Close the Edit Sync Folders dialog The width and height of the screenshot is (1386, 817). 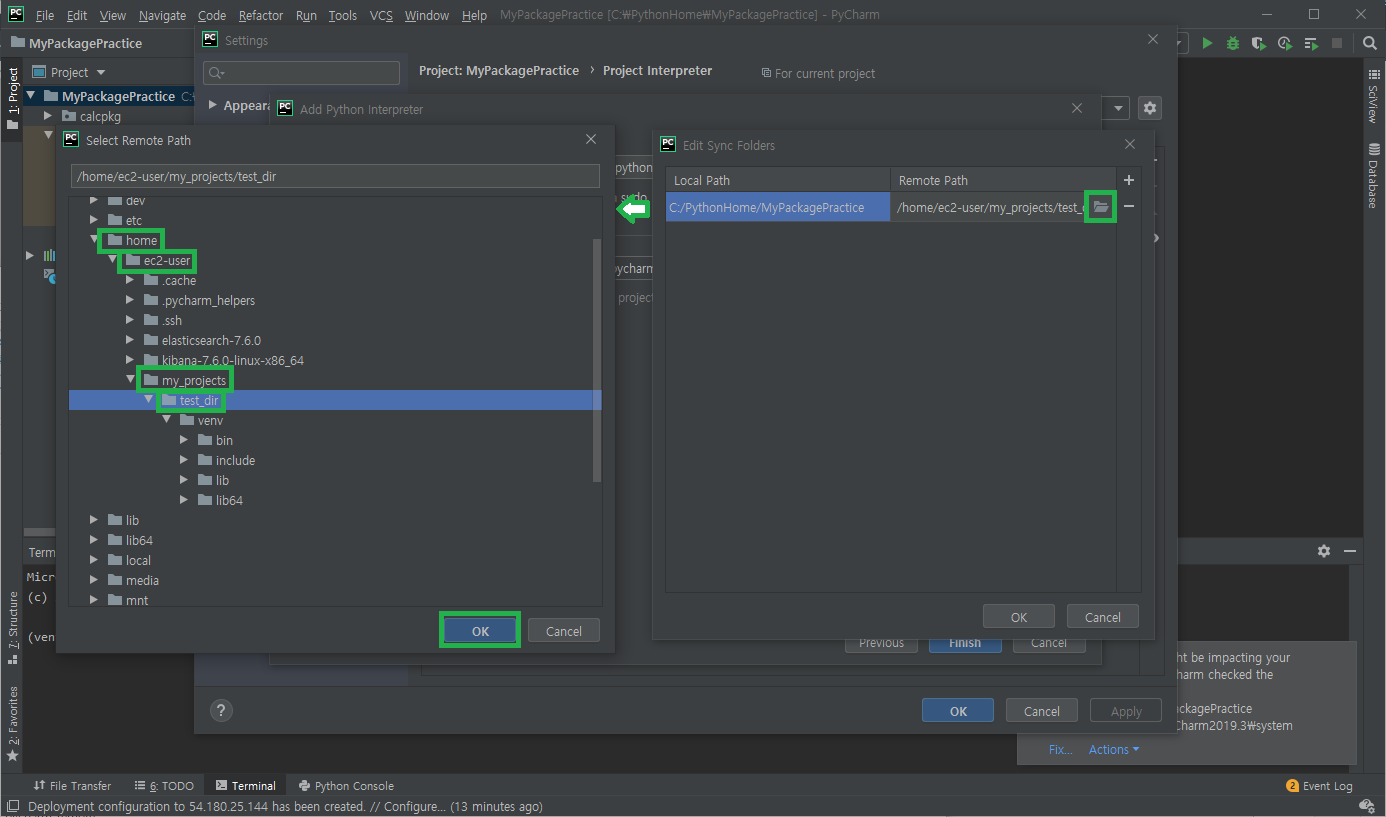(x=1130, y=145)
